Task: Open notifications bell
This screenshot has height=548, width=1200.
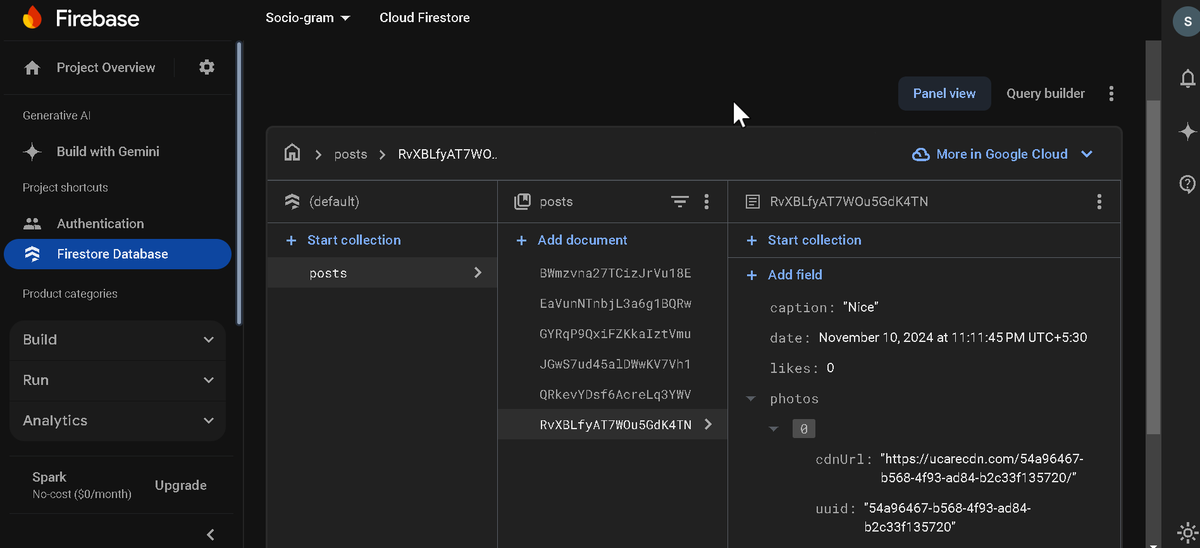Action: pos(1187,78)
